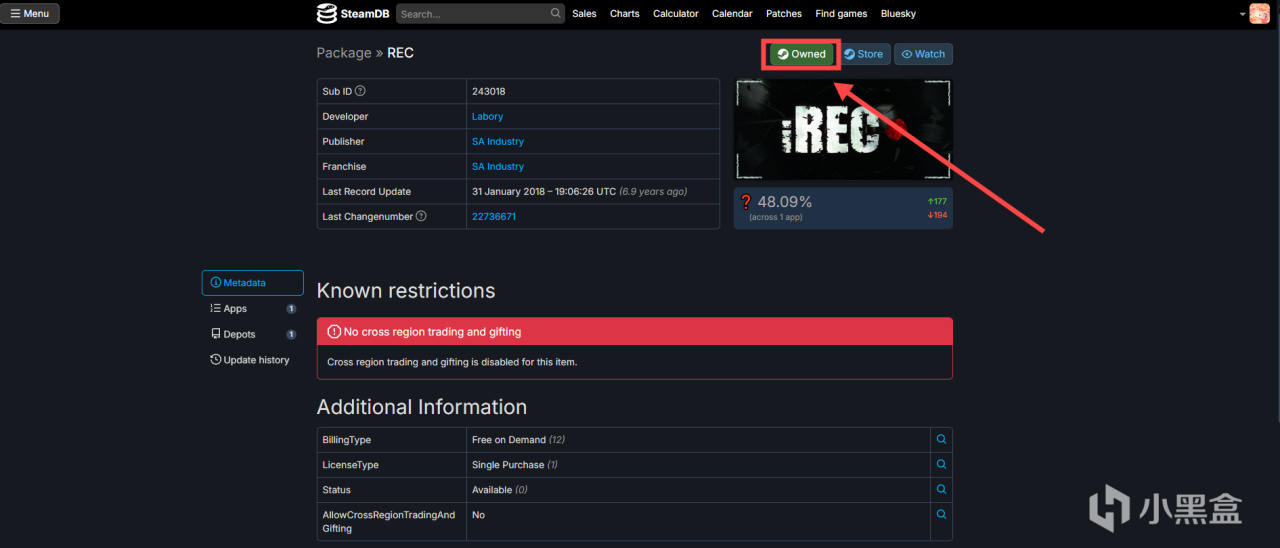
Task: Click the Free on Demand value
Action: coord(509,440)
